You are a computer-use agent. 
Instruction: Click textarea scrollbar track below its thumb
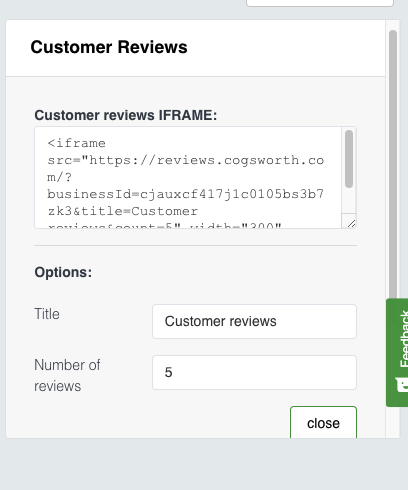349,201
